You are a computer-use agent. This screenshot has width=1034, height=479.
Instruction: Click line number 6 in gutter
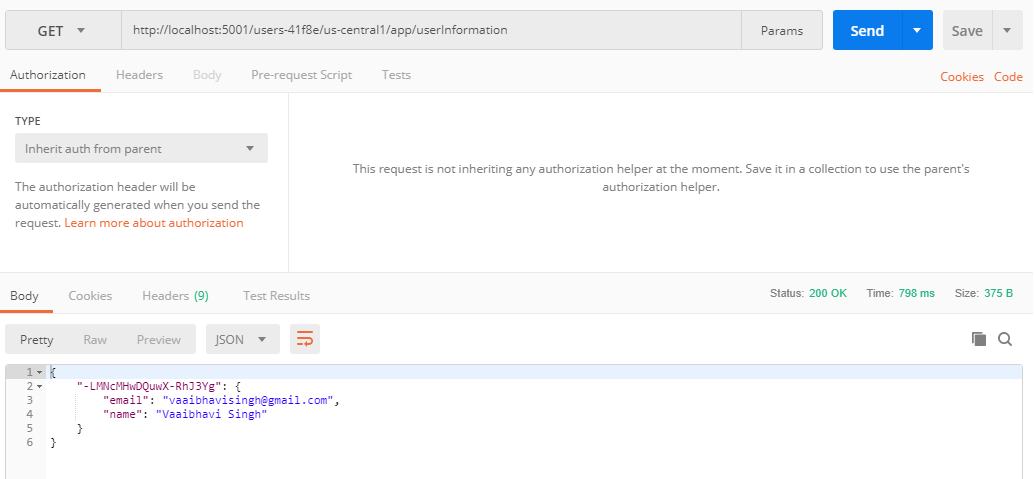click(x=29, y=442)
